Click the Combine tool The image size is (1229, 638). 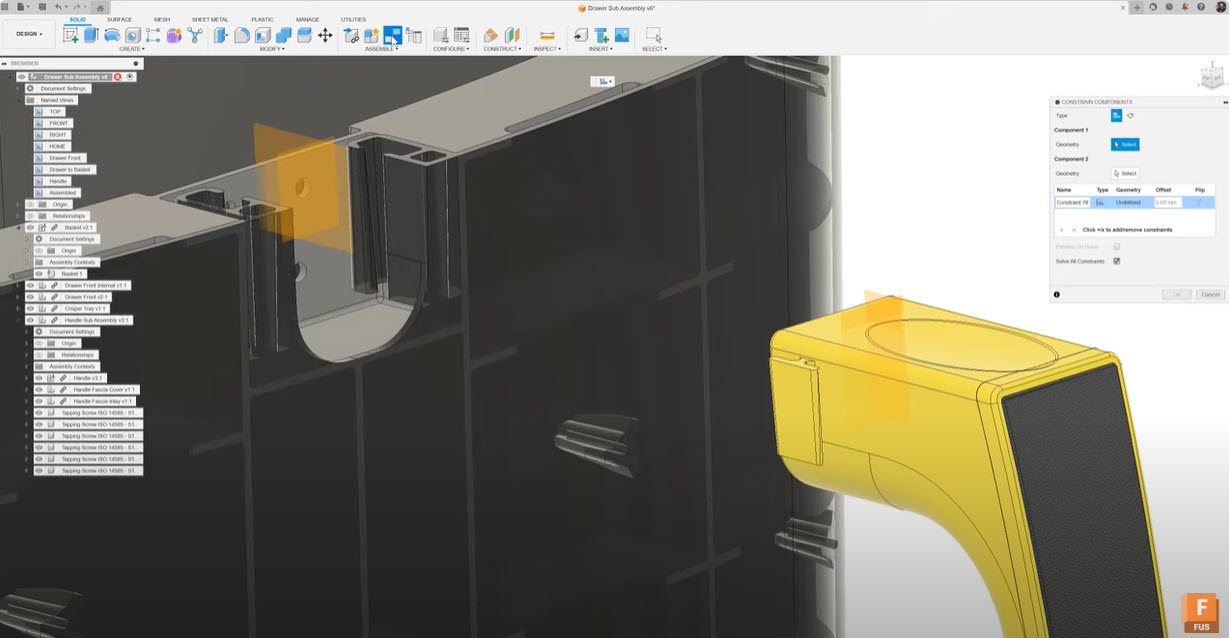(x=283, y=35)
